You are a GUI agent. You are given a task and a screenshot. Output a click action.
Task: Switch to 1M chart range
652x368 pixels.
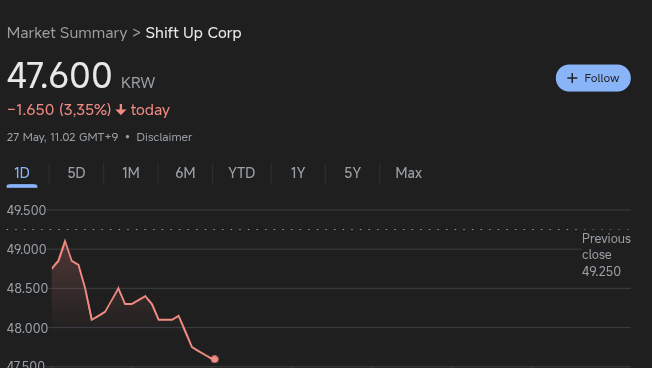click(131, 173)
